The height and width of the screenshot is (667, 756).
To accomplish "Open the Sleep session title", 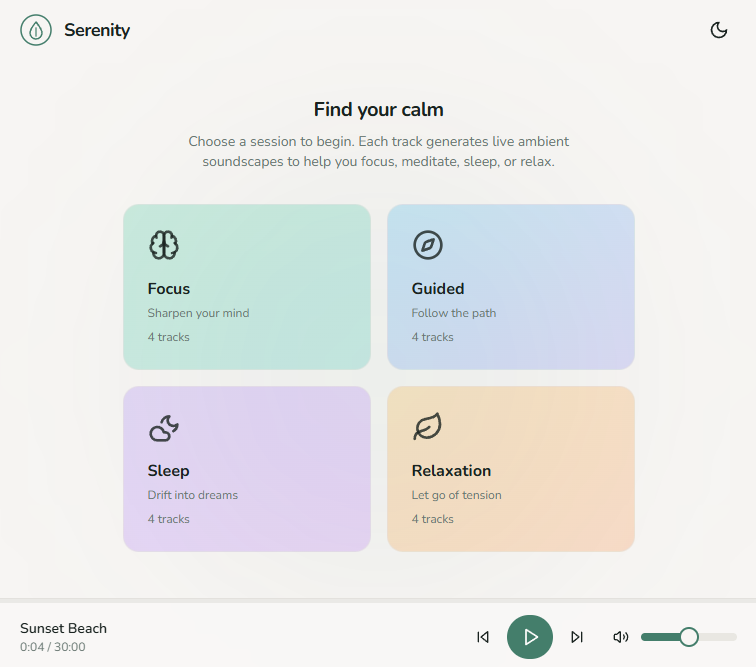I will pos(168,471).
